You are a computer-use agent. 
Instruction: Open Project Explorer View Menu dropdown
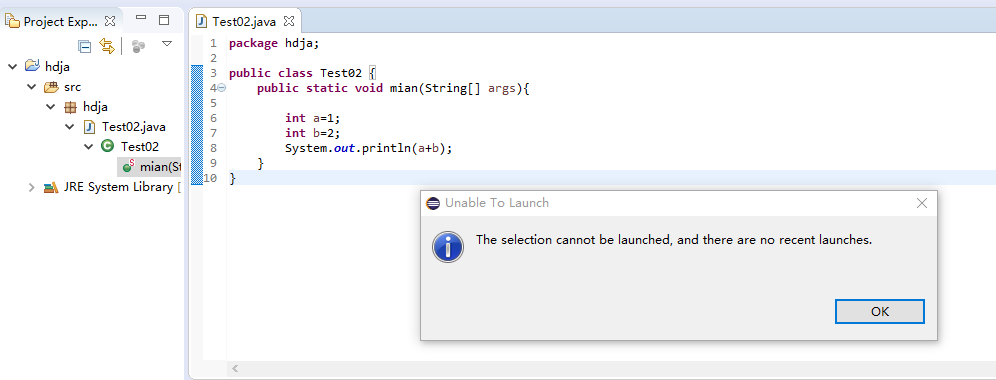pos(167,44)
